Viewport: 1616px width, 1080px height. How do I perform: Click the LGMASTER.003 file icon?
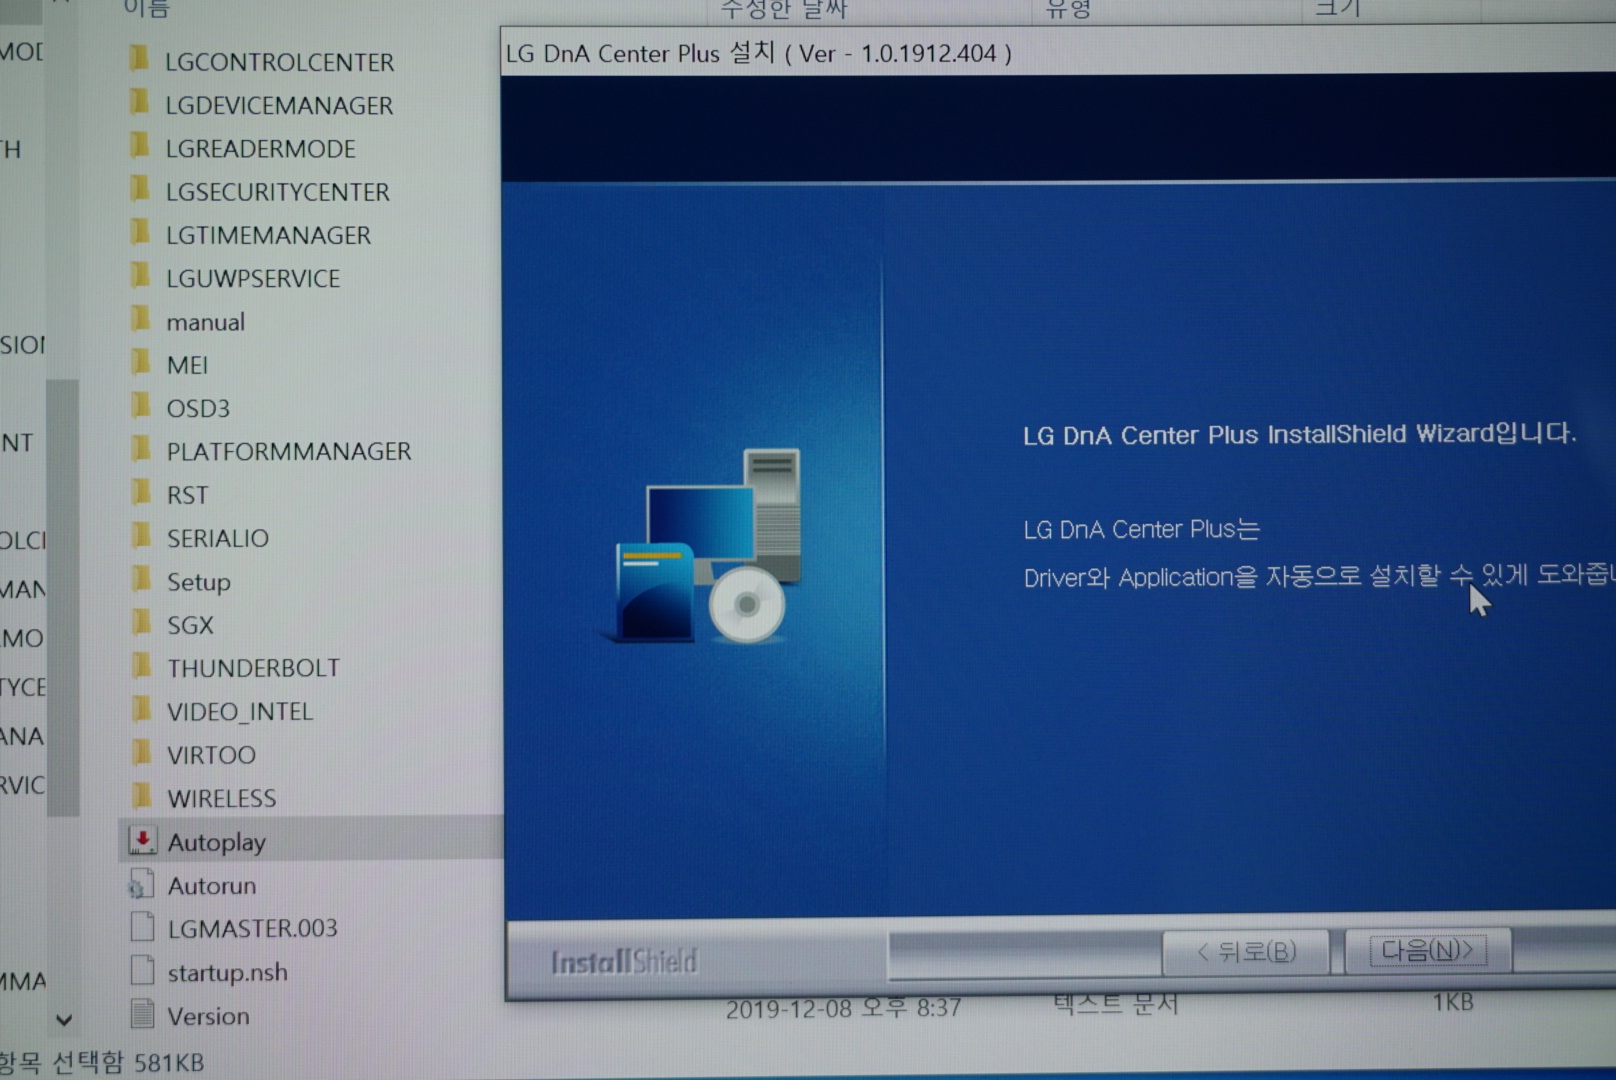143,927
